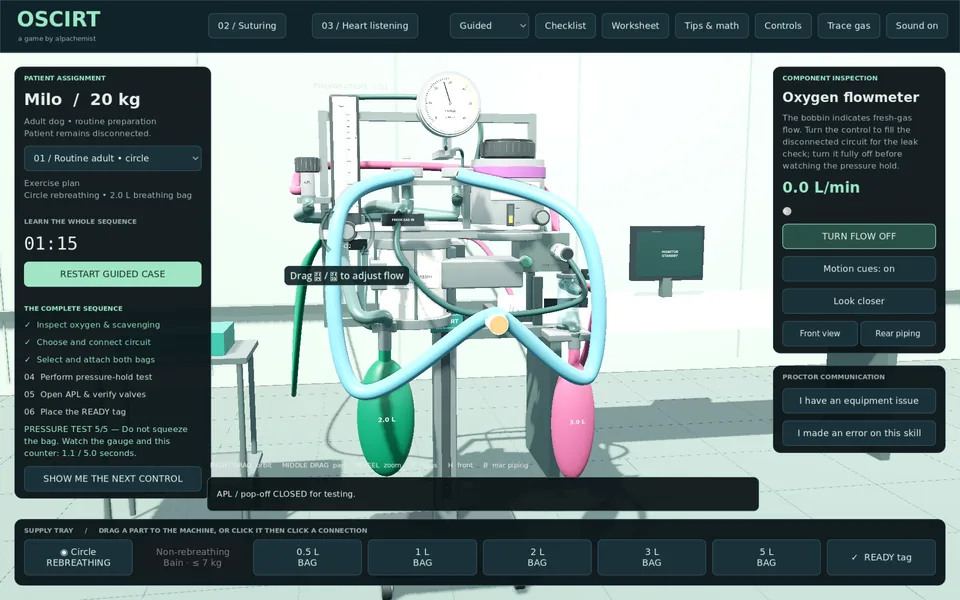Pick the 1 L BAG from tray

pos(422,557)
